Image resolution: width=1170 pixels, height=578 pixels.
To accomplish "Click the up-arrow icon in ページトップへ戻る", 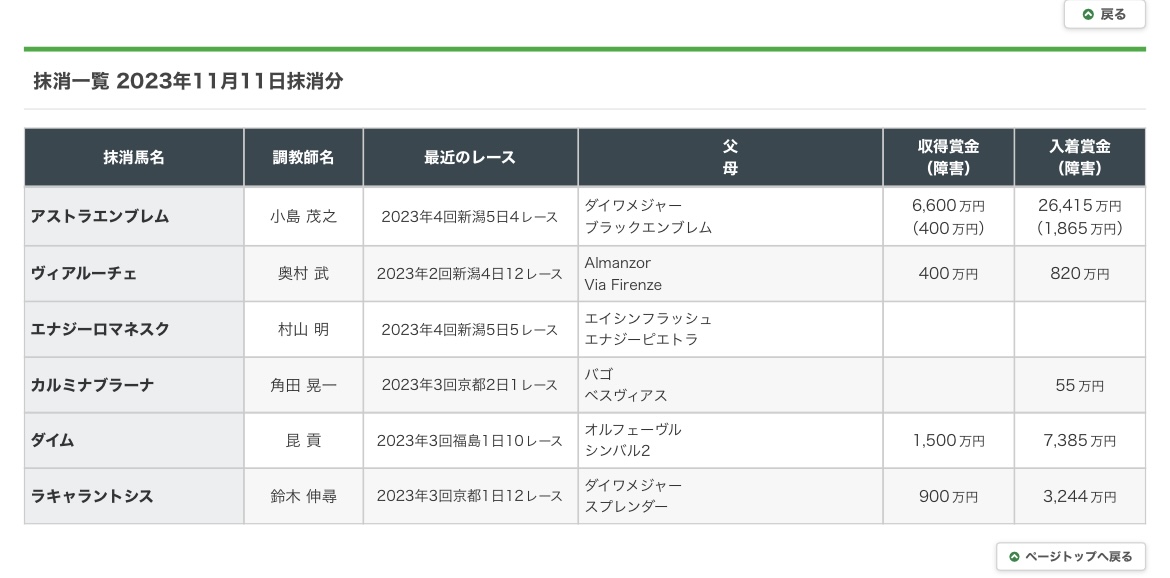I will coord(1014,557).
